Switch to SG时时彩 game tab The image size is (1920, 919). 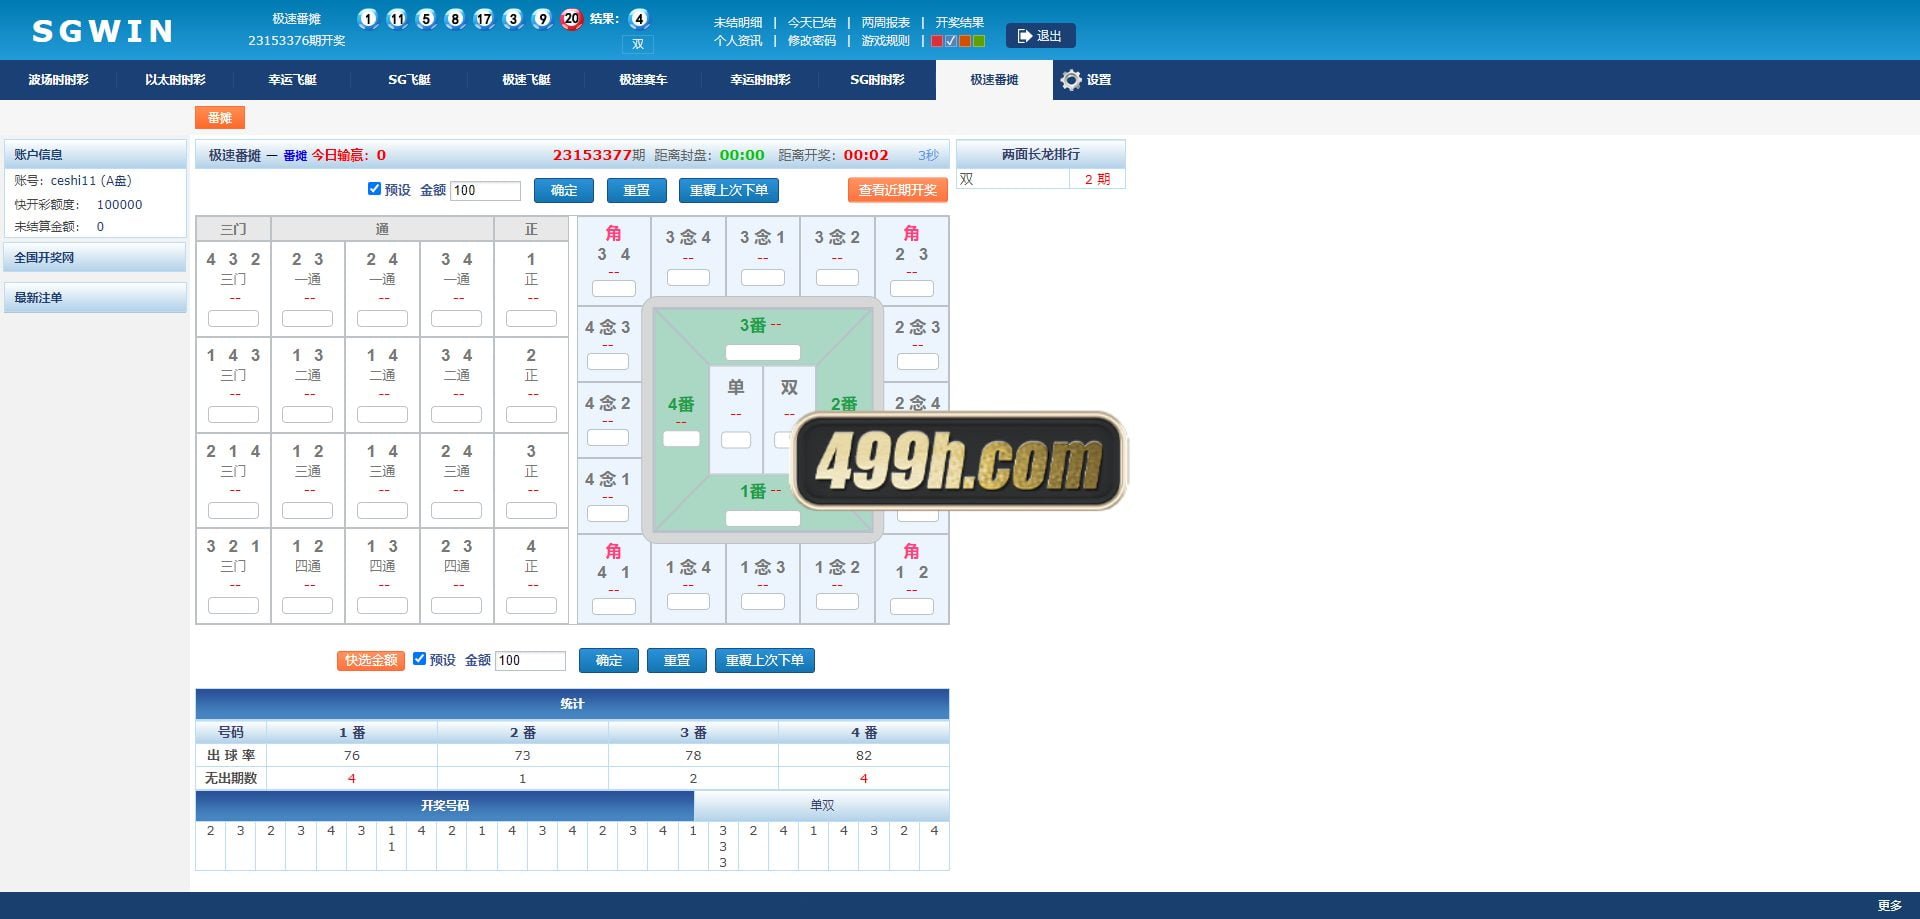click(x=877, y=80)
